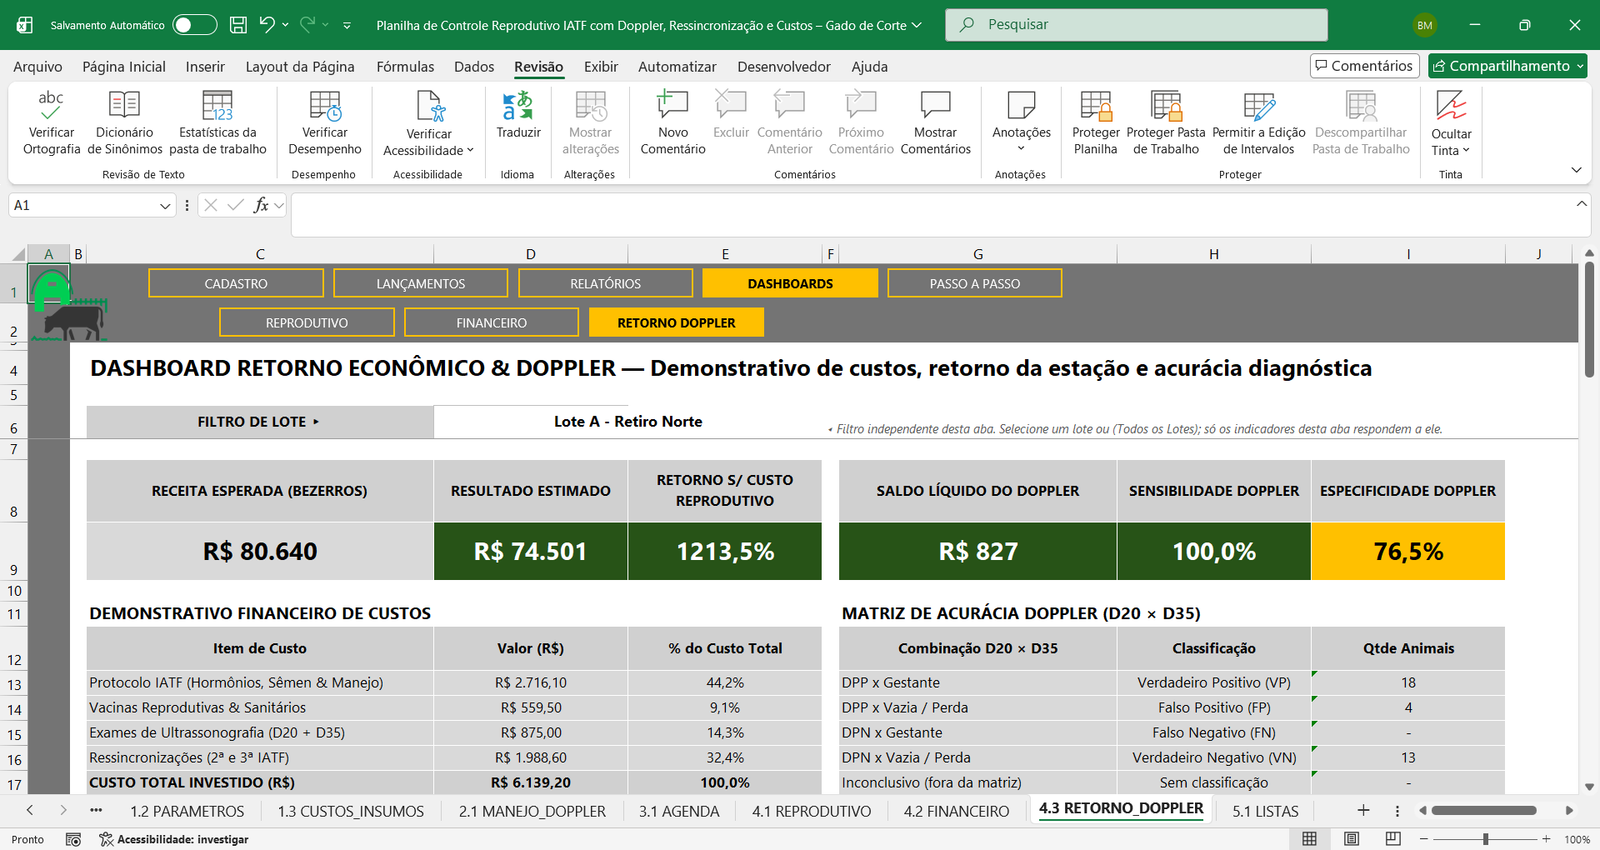Expand the file title dropdown chevron
This screenshot has height=850, width=1600.
tap(917, 25)
